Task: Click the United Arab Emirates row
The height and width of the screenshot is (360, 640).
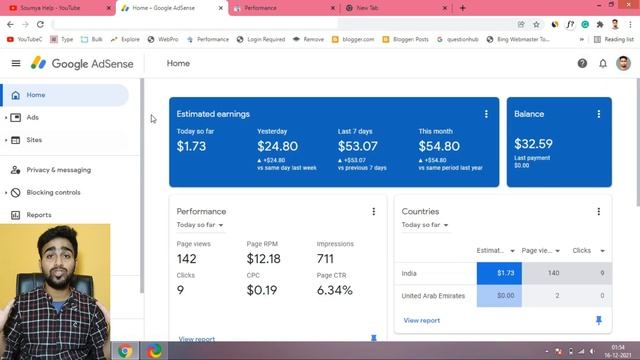Action: 503,296
